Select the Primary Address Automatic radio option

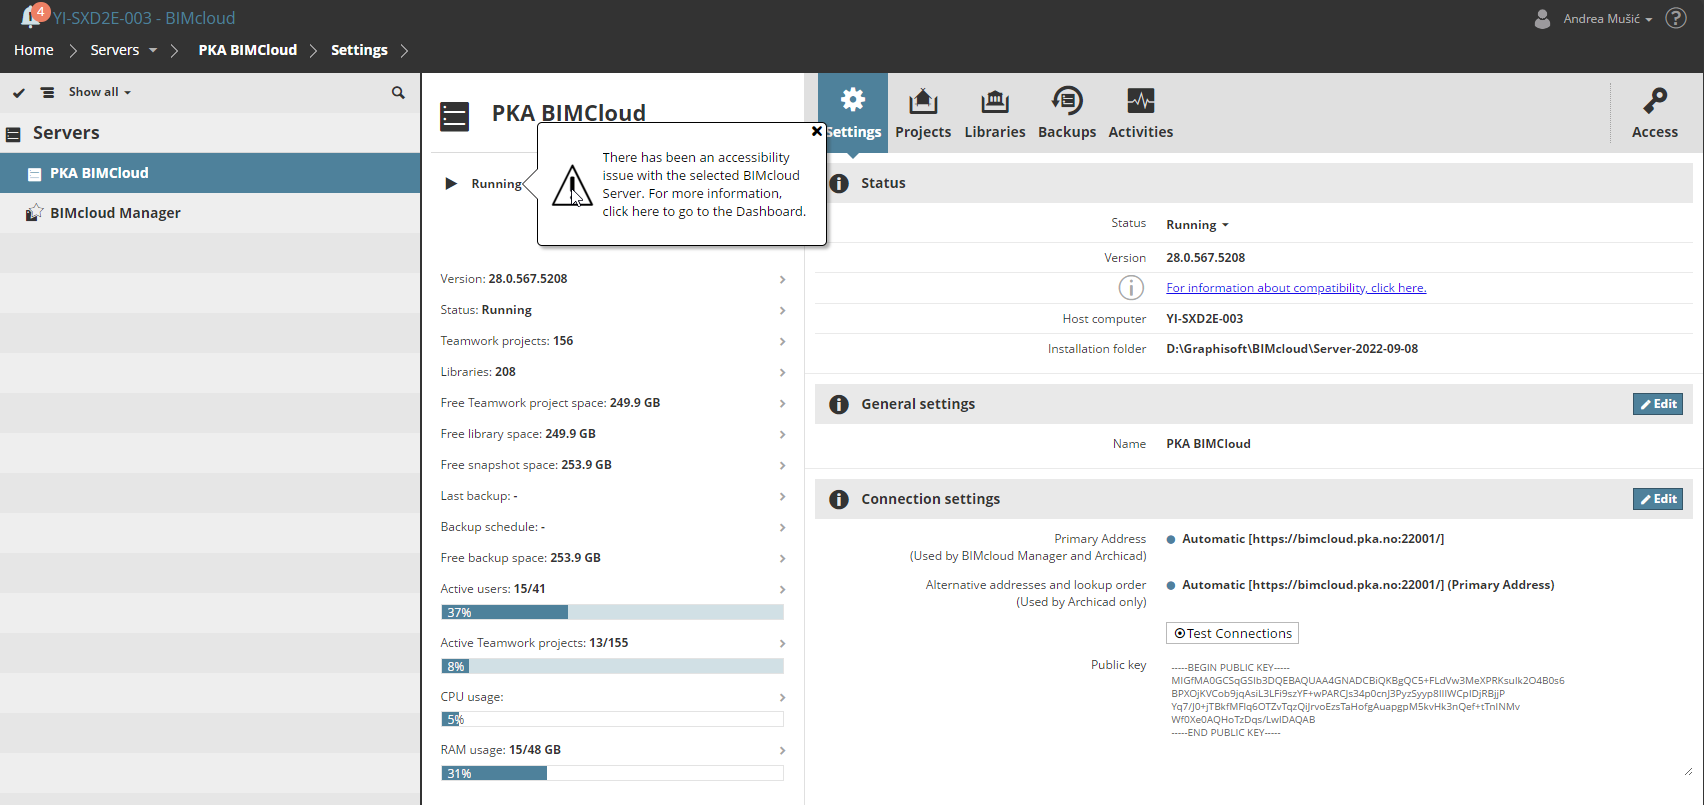1171,540
